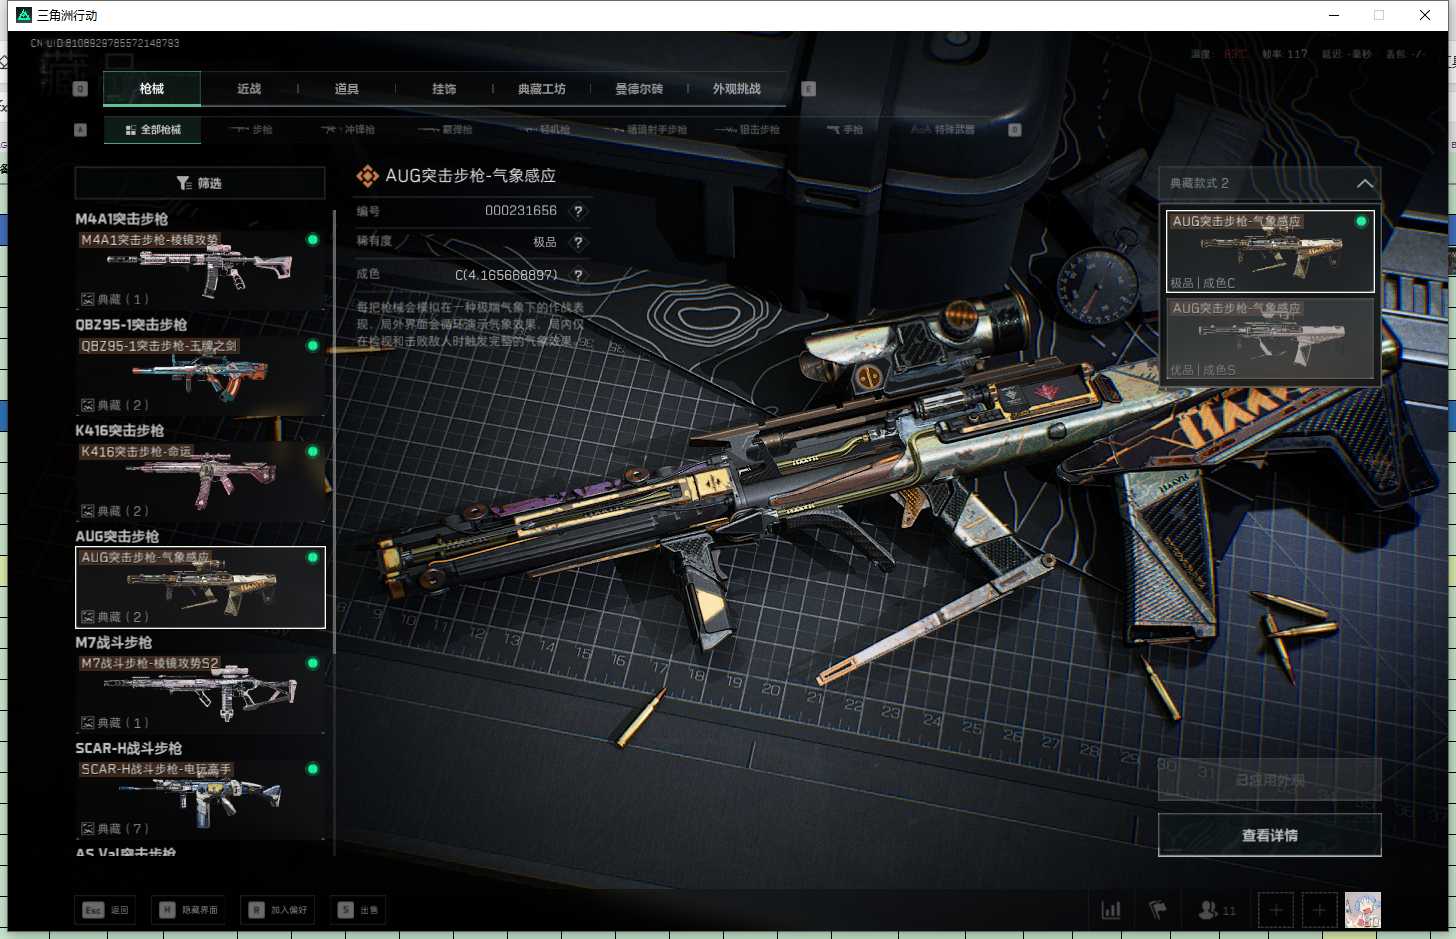1456x939 pixels.
Task: Toggle green equipped dot on M4A1 skin
Action: [x=313, y=240]
